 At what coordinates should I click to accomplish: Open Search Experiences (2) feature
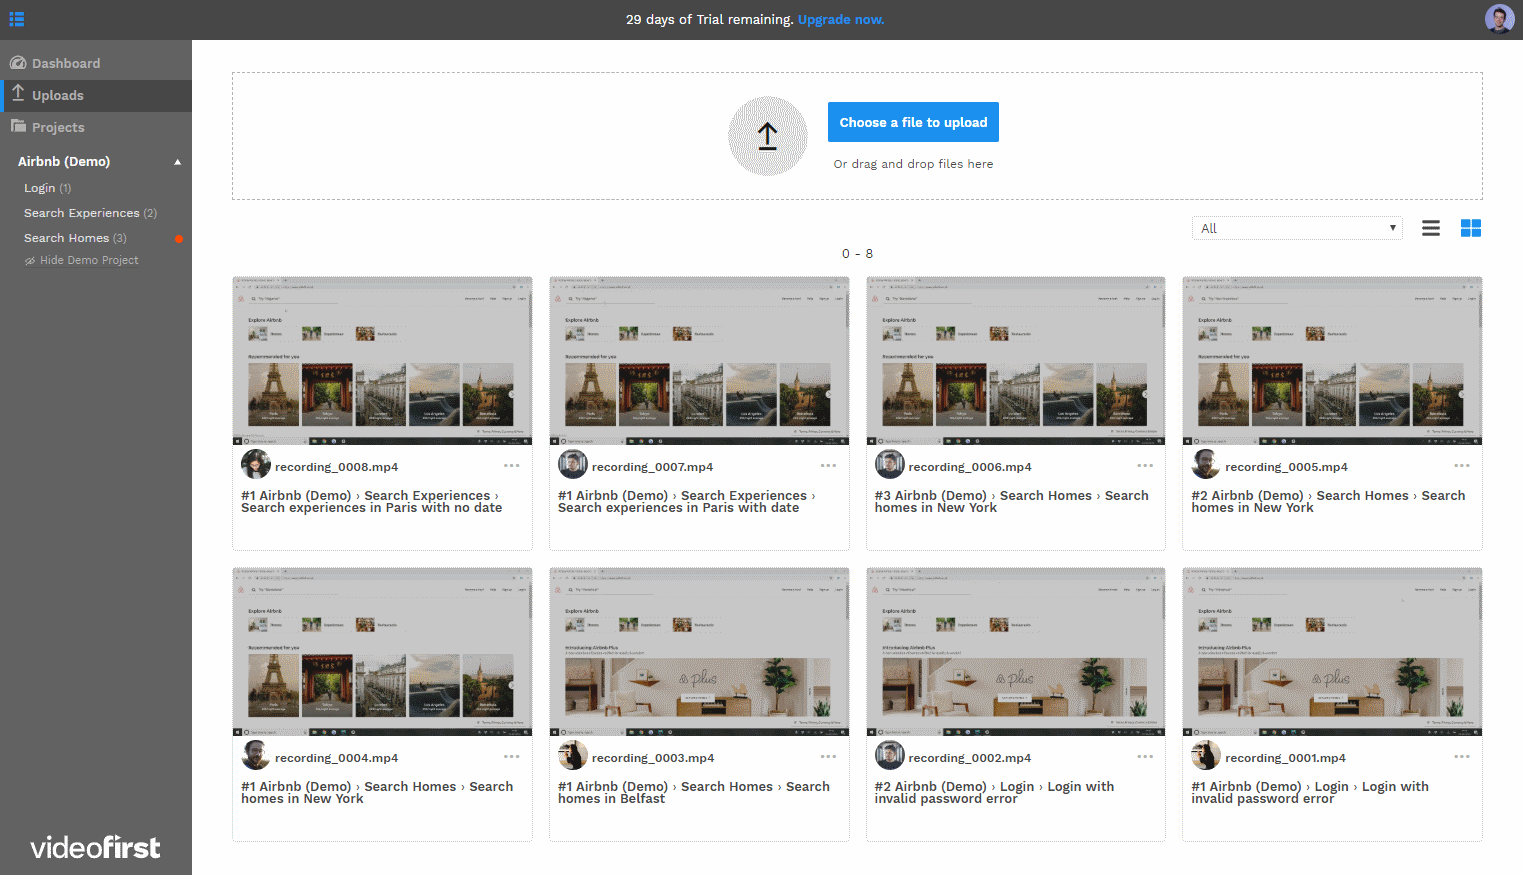click(x=90, y=213)
